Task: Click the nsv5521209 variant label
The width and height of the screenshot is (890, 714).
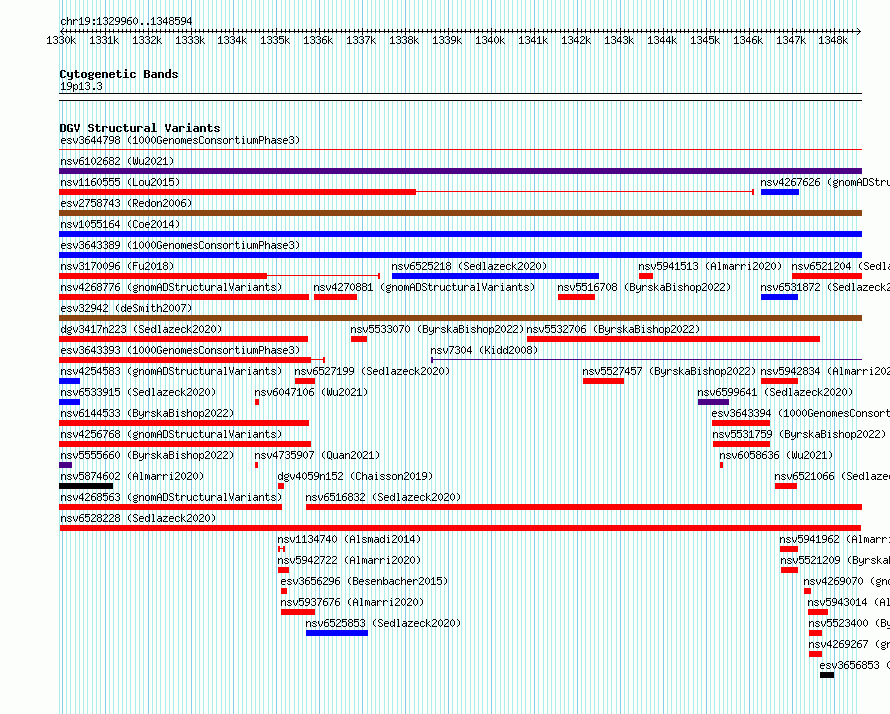Action: point(835,560)
